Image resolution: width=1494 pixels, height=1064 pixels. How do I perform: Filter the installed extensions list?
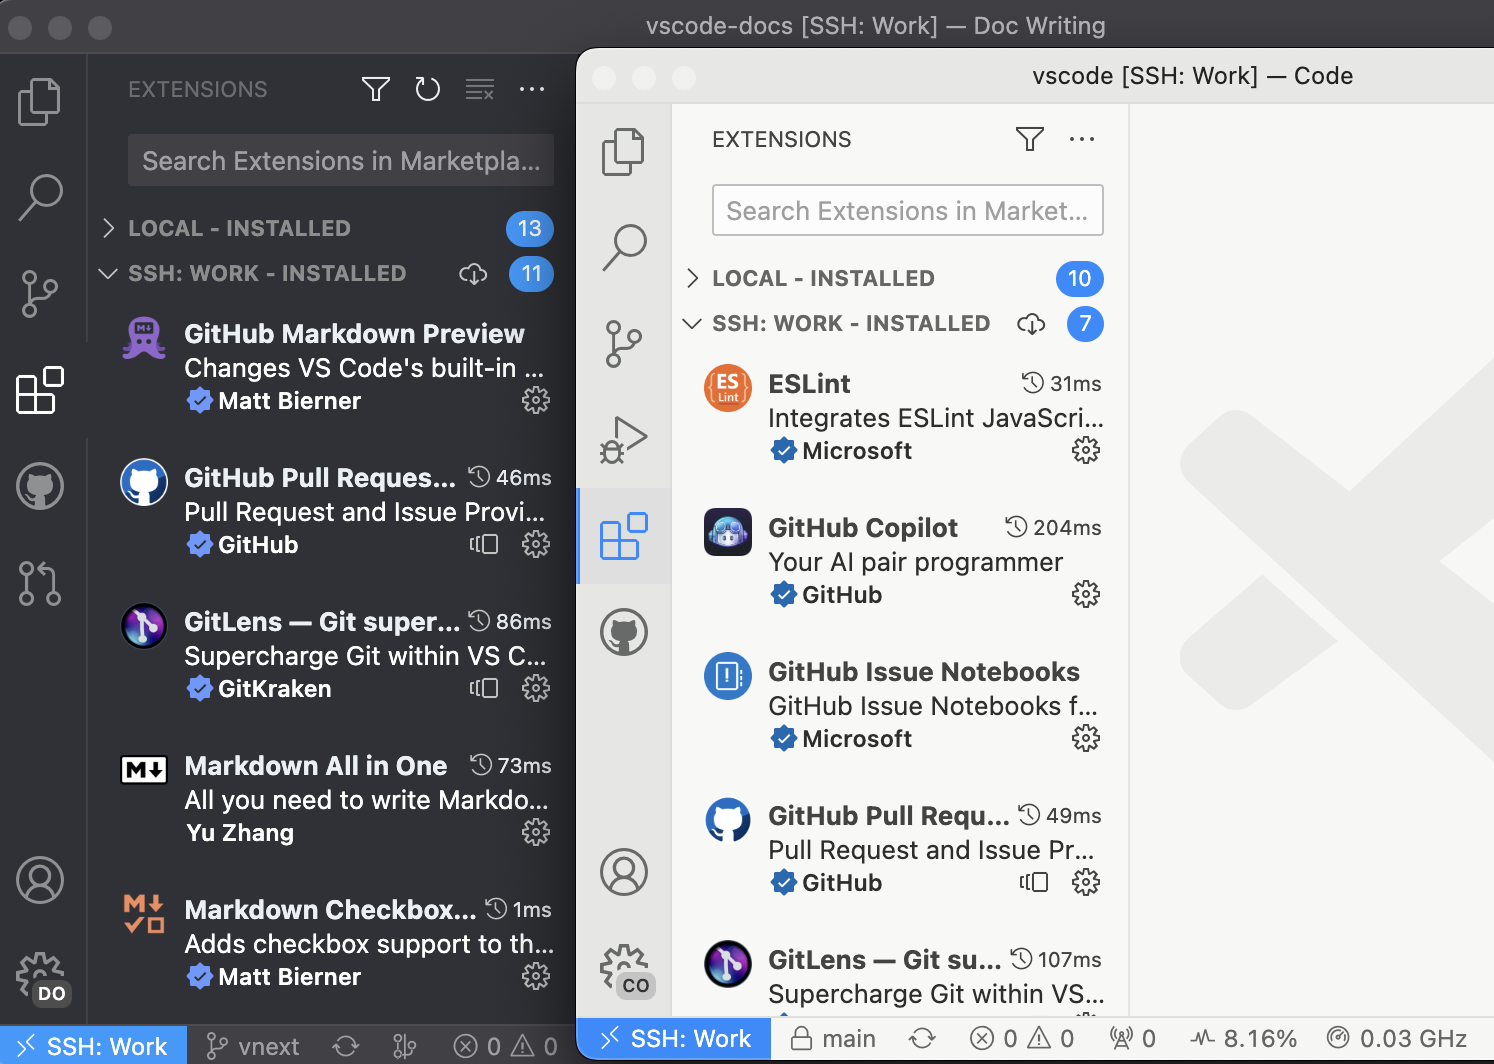(x=1029, y=139)
